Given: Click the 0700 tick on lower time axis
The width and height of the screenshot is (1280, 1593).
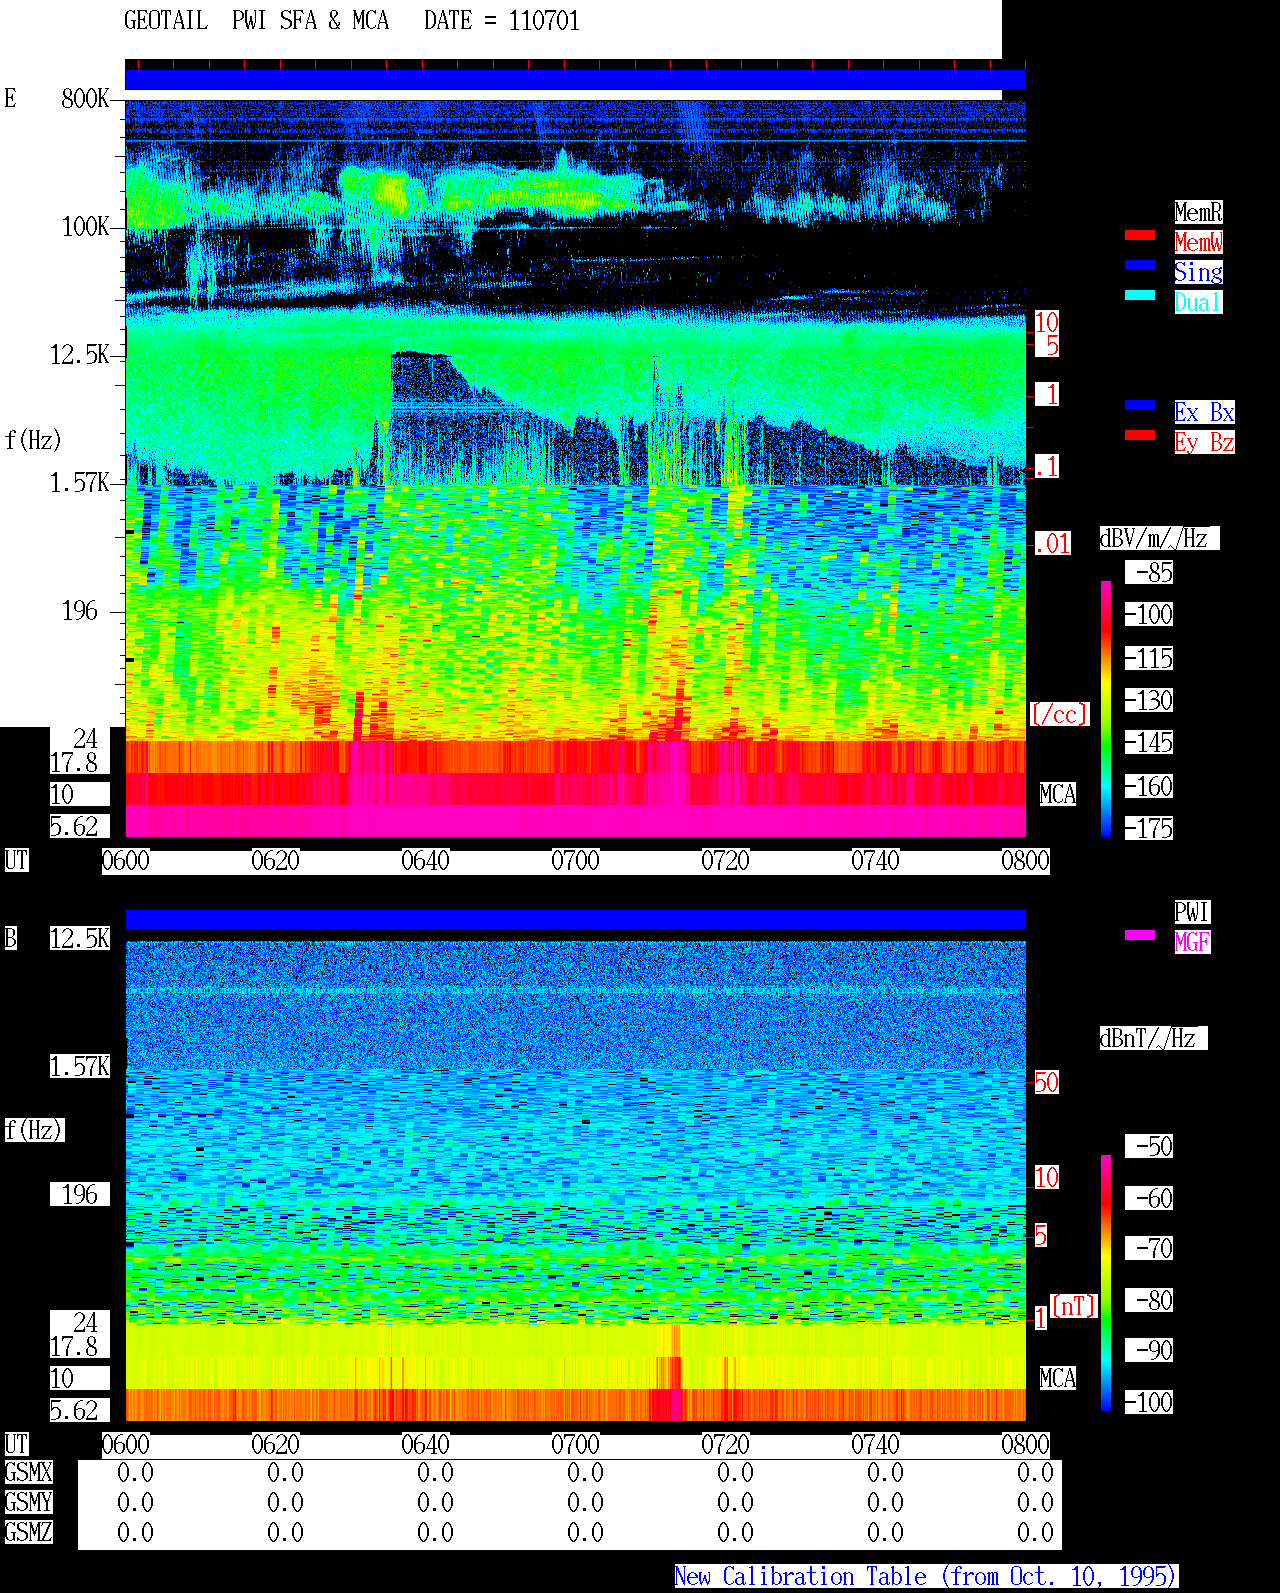Looking at the screenshot, I should [575, 1445].
